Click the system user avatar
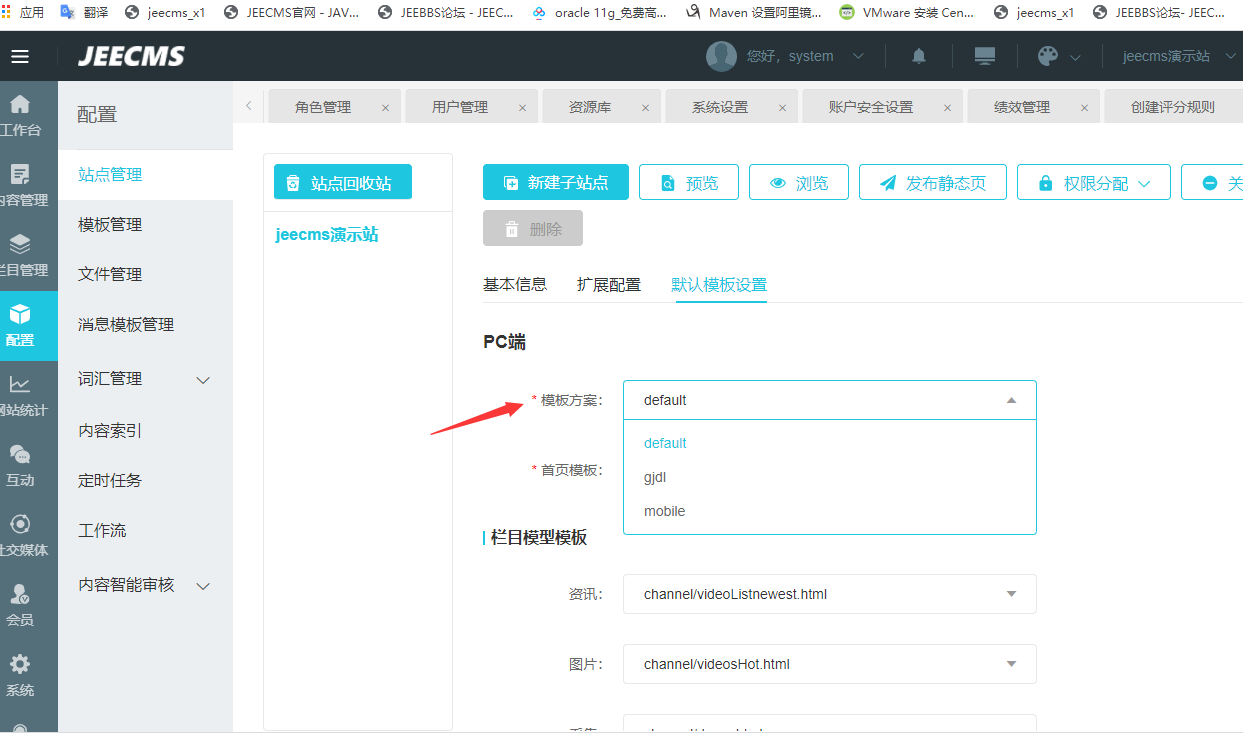 [721, 56]
